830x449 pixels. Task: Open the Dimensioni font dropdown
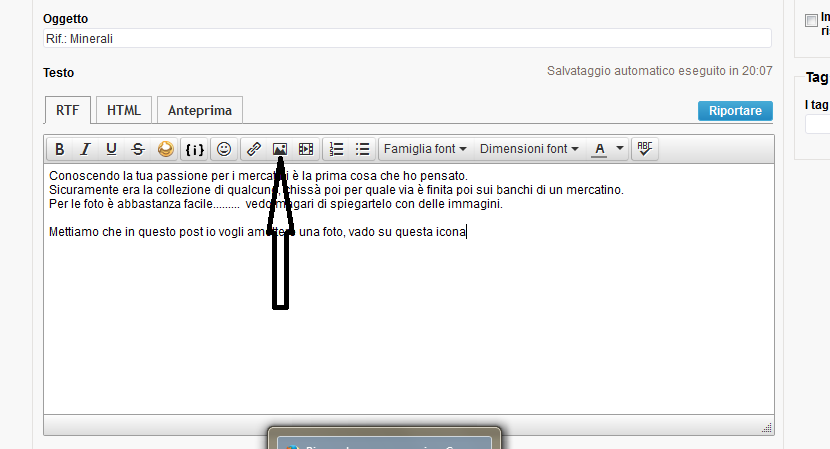(x=529, y=149)
